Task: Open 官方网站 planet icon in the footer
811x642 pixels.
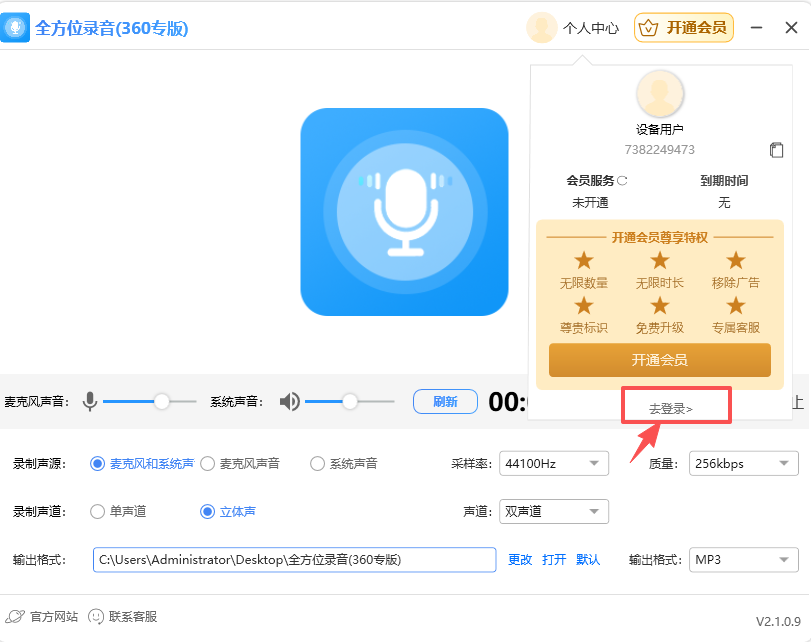Action: click(x=16, y=617)
